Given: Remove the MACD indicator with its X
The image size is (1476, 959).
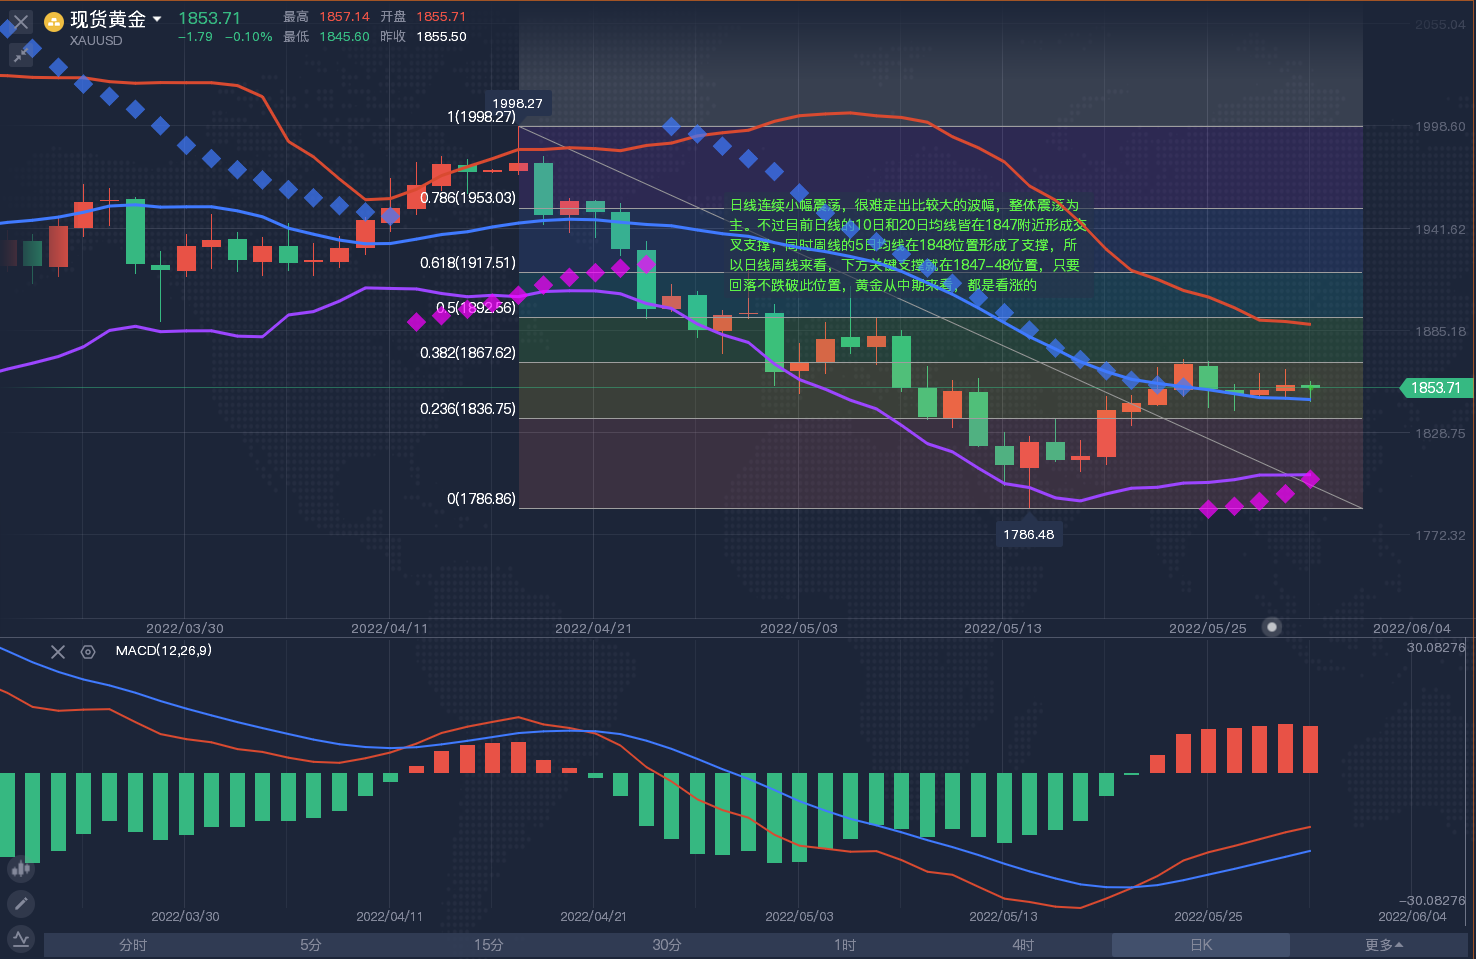Looking at the screenshot, I should tap(58, 652).
